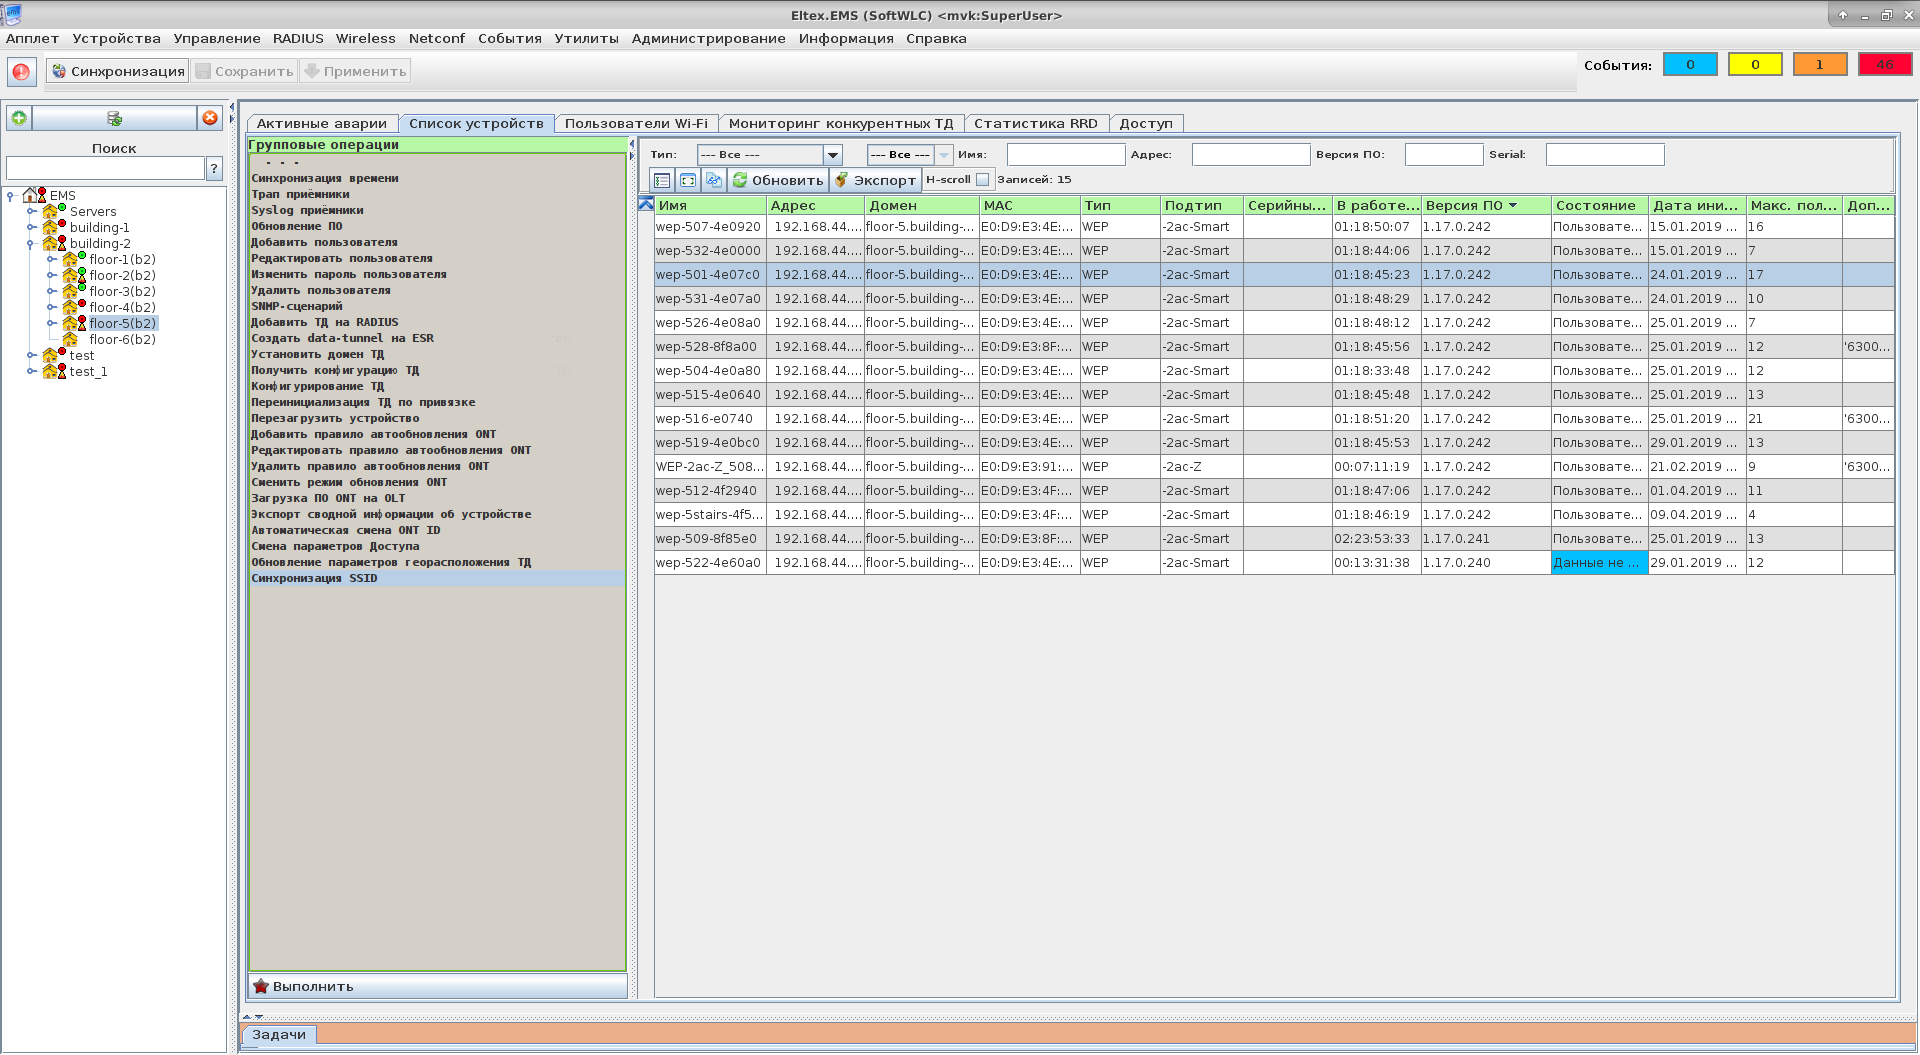
Task: Click the red alarm exclamation toolbar icon
Action: click(21, 71)
